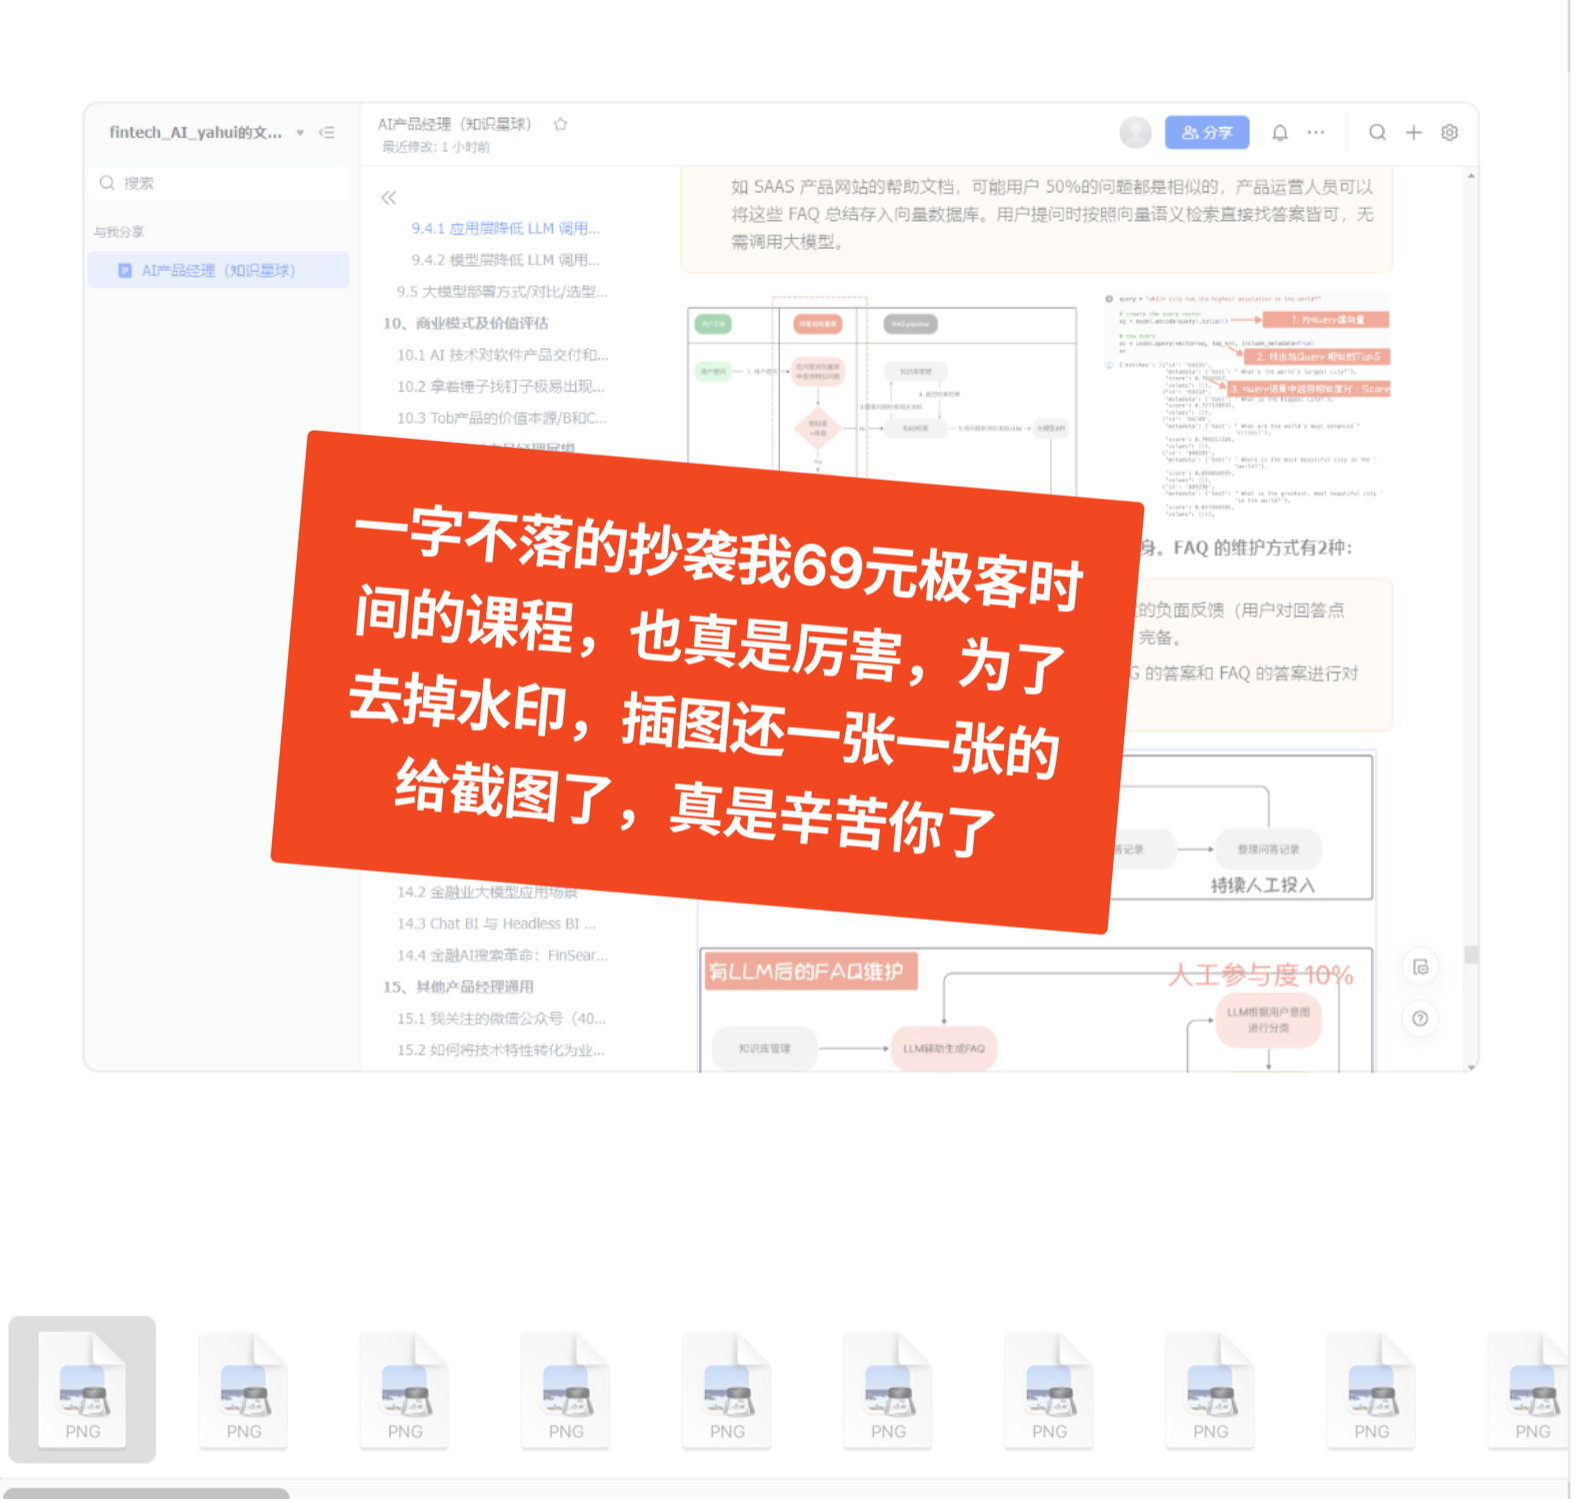Collapse the outline with double-chevron icon
1579x1499 pixels.
[x=388, y=198]
